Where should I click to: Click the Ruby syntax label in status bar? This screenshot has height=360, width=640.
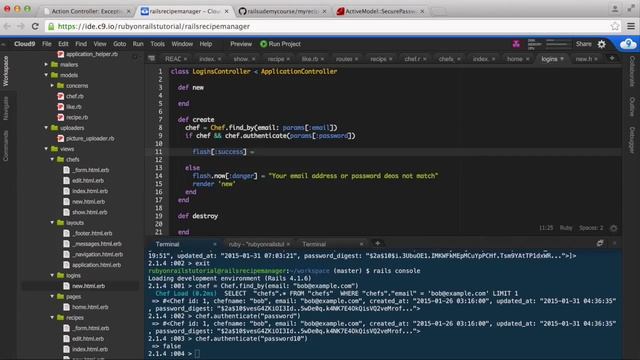tap(566, 228)
